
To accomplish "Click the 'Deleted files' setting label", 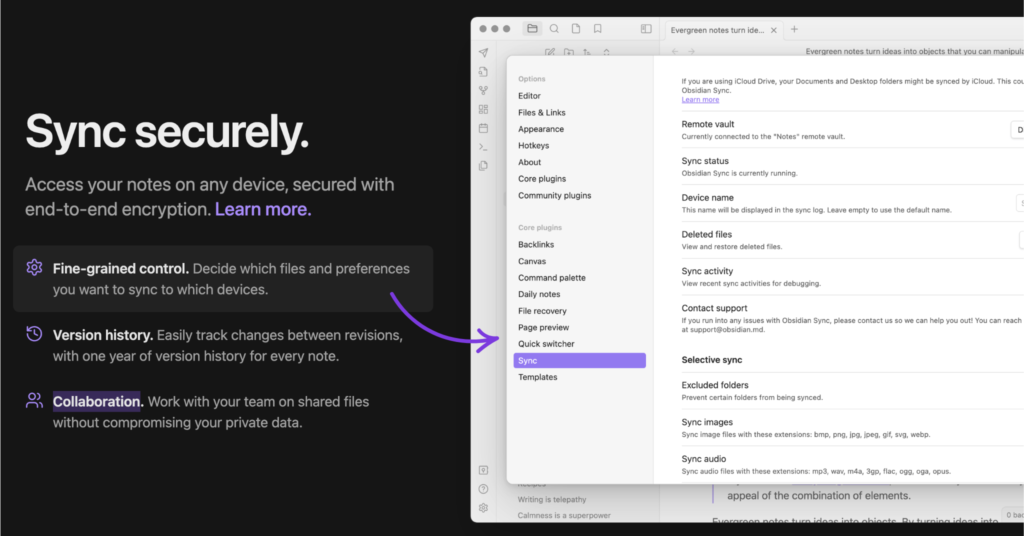I will [706, 234].
